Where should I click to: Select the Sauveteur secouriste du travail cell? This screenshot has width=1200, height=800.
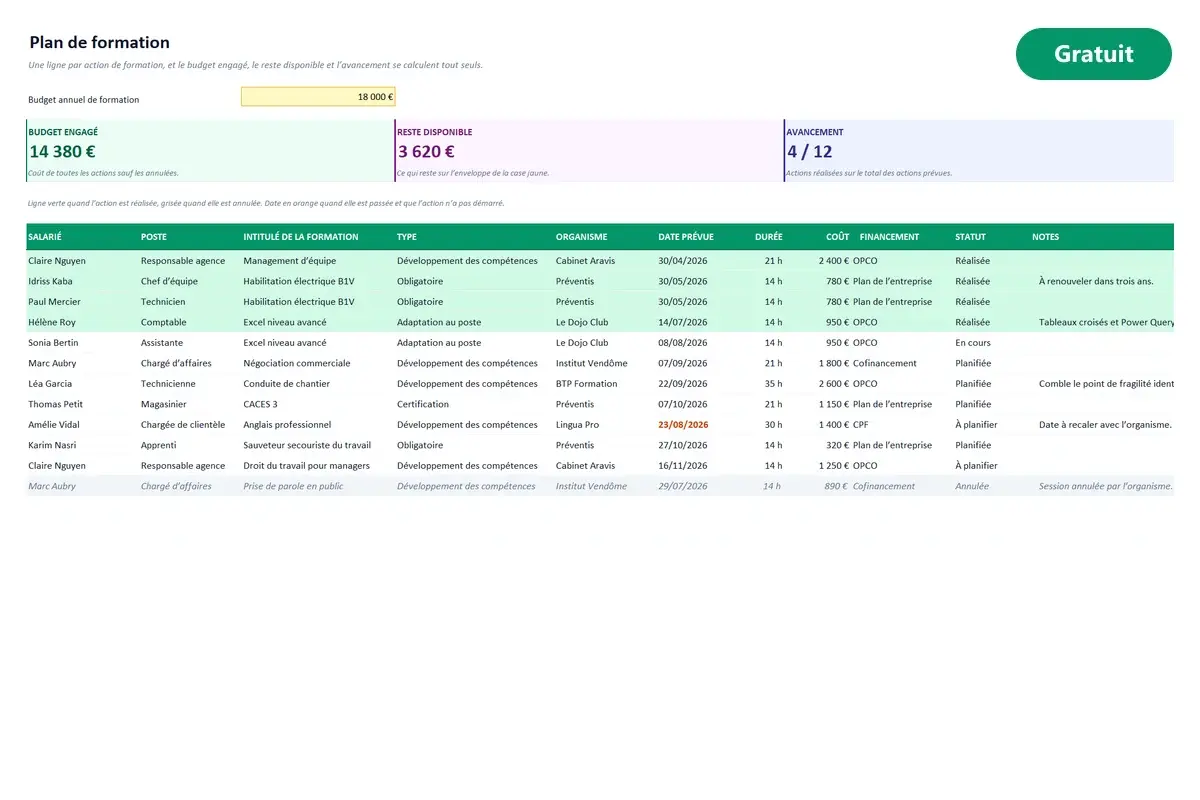[307, 445]
